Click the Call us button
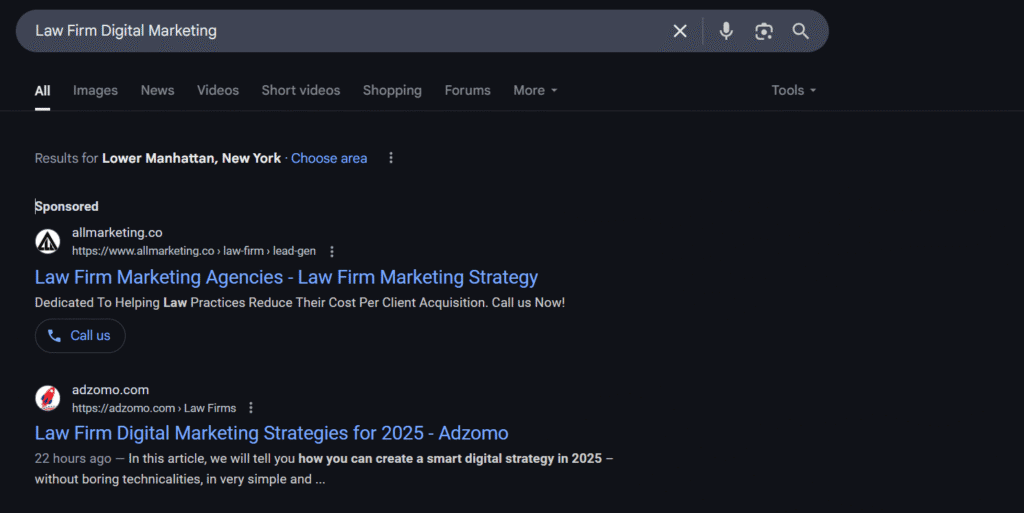Screen dimensions: 1024x513 (x=80, y=335)
